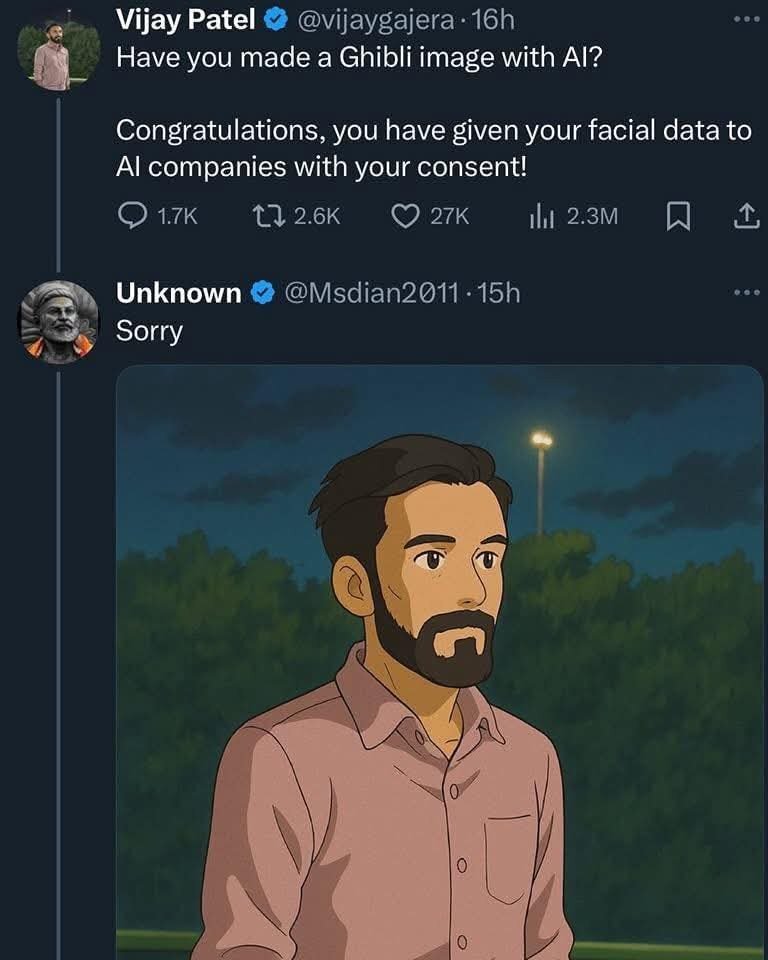Reply to Vijay Patel's tweet
The image size is (768, 960).
[x=133, y=216]
